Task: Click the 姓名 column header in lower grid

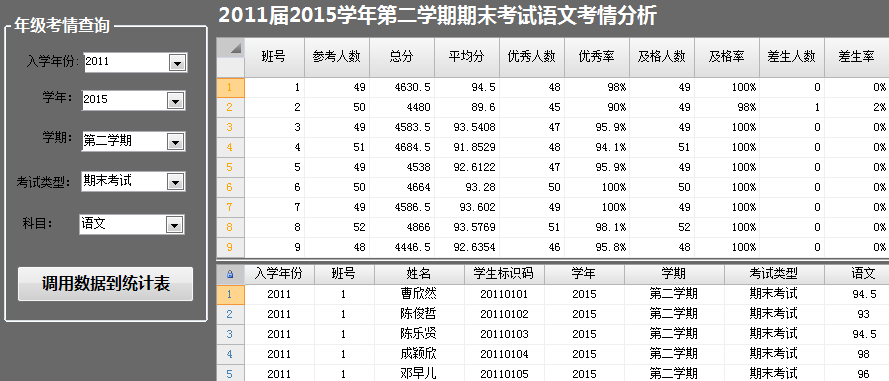Action: (x=419, y=274)
